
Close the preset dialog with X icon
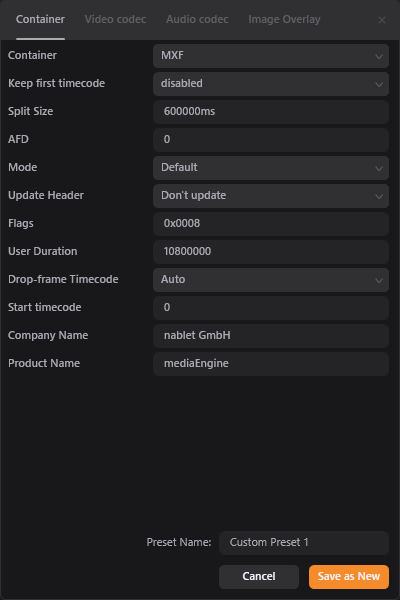[x=382, y=20]
